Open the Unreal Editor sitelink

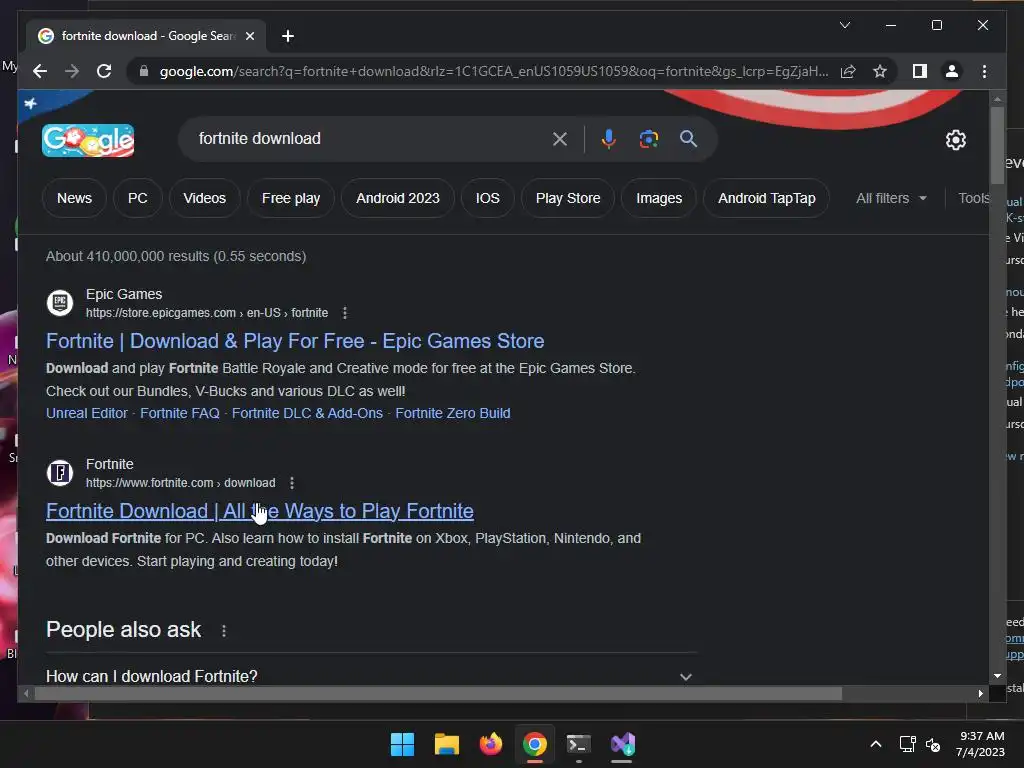(x=87, y=413)
